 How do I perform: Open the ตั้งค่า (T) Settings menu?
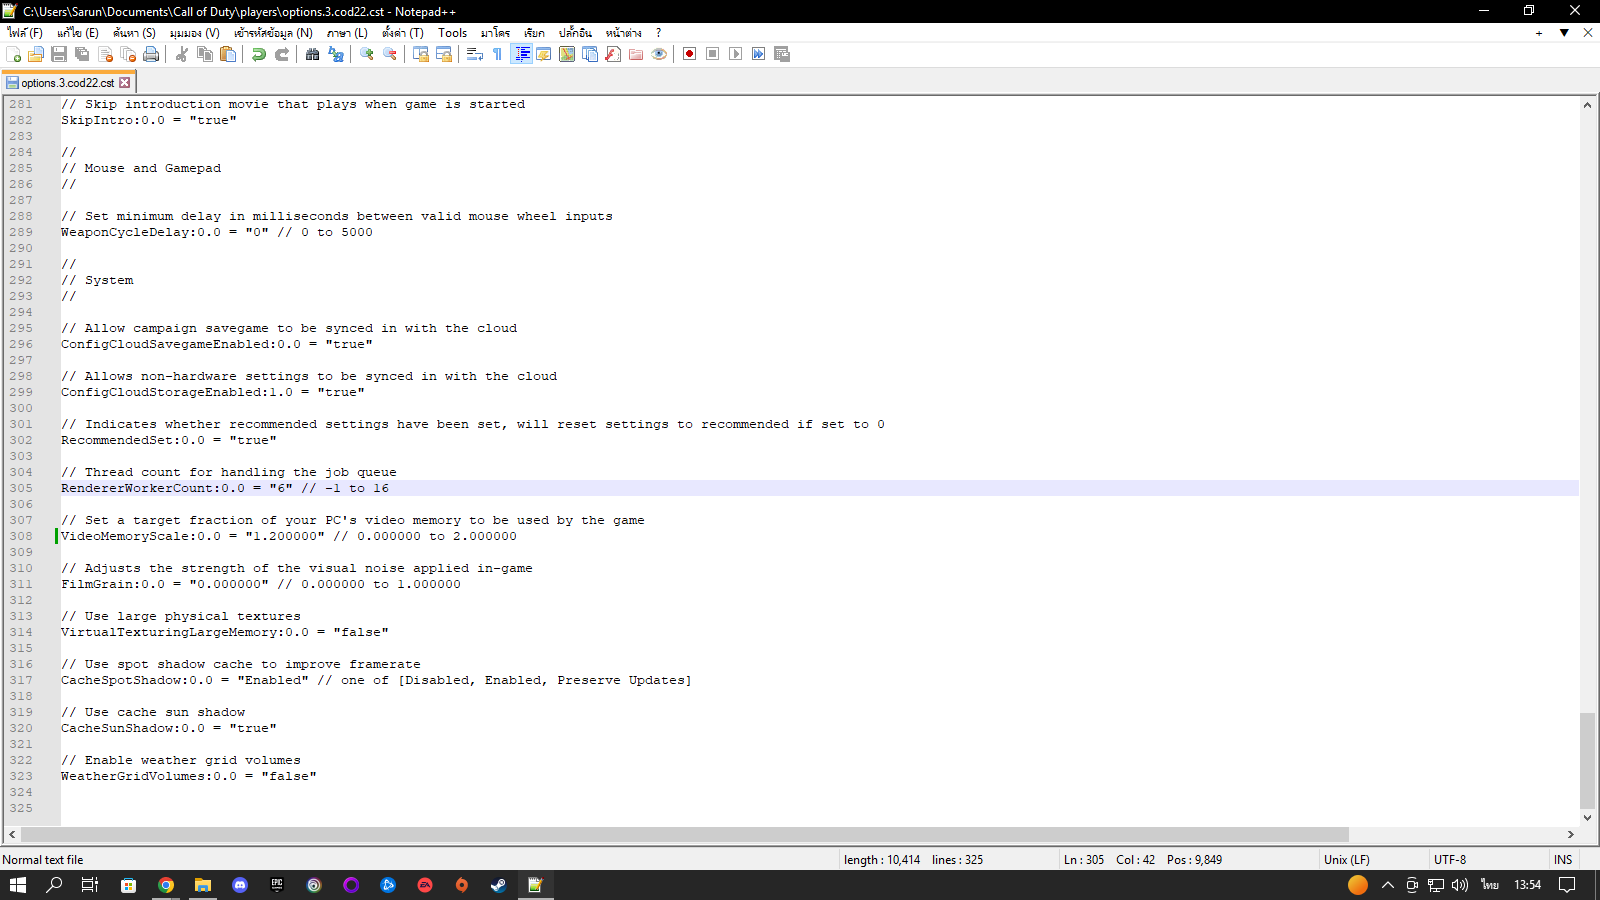tap(403, 33)
